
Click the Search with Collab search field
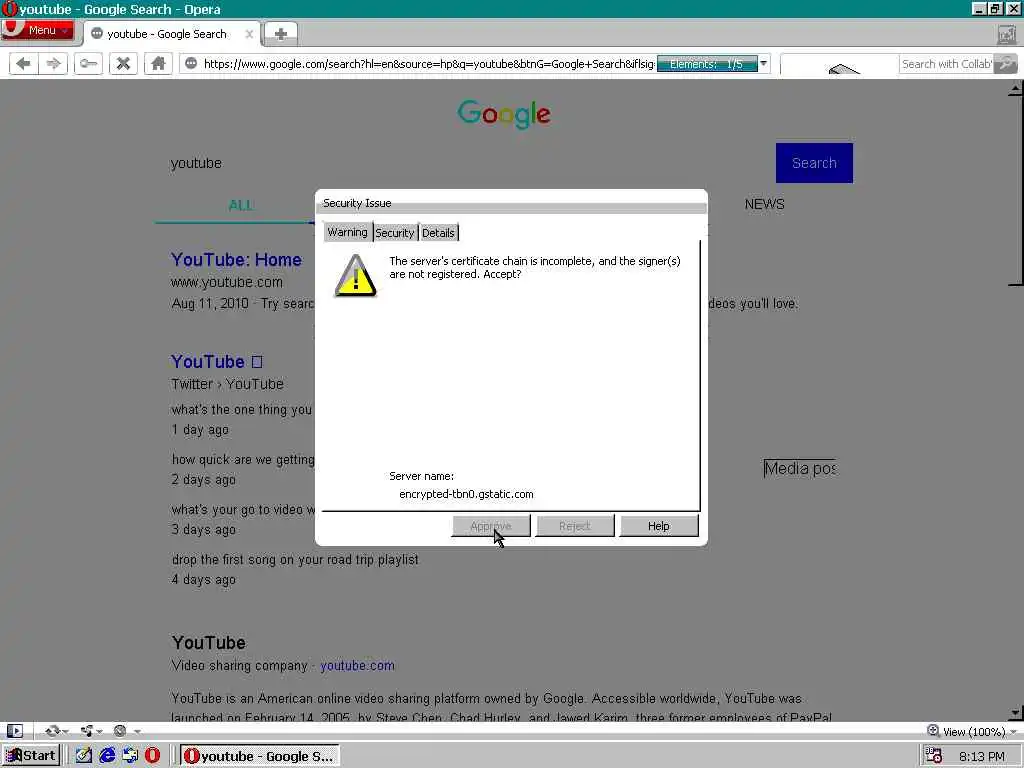[x=946, y=64]
